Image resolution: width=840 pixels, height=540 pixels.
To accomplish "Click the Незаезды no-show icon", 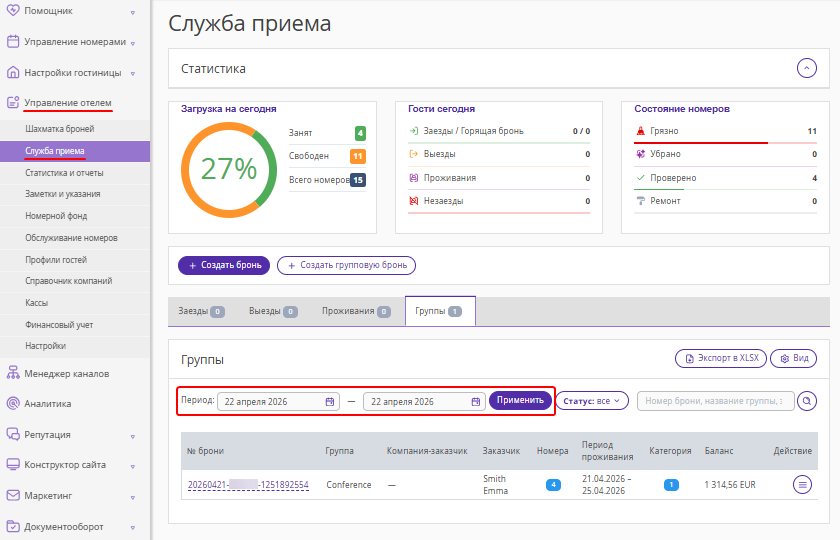I will [414, 201].
